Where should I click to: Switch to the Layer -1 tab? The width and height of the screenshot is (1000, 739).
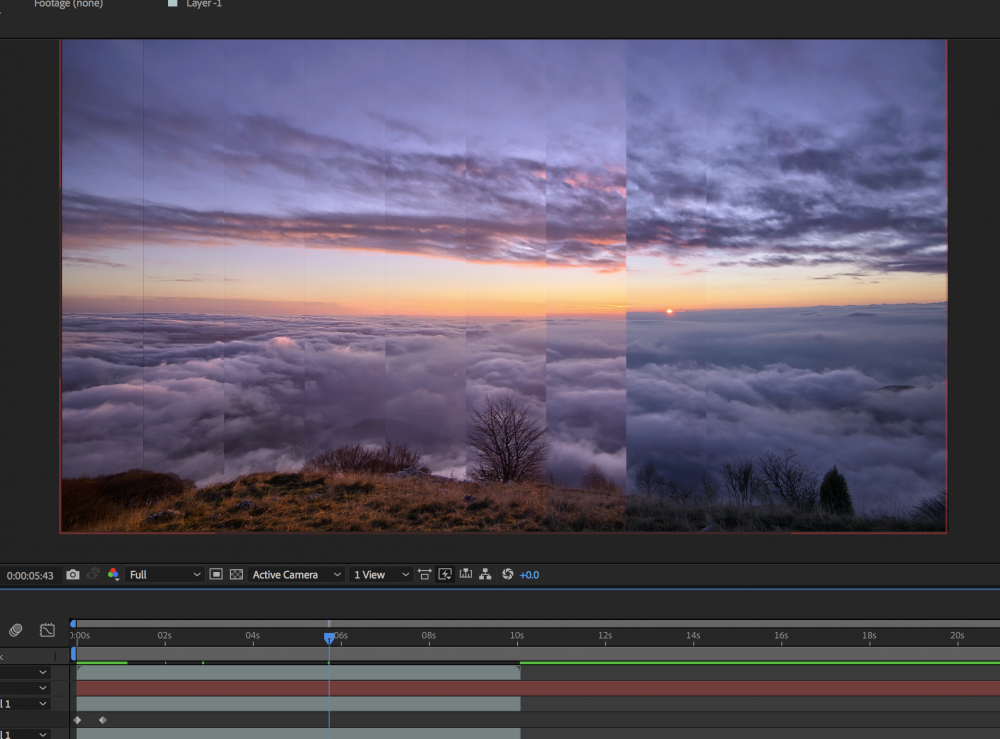coord(203,4)
